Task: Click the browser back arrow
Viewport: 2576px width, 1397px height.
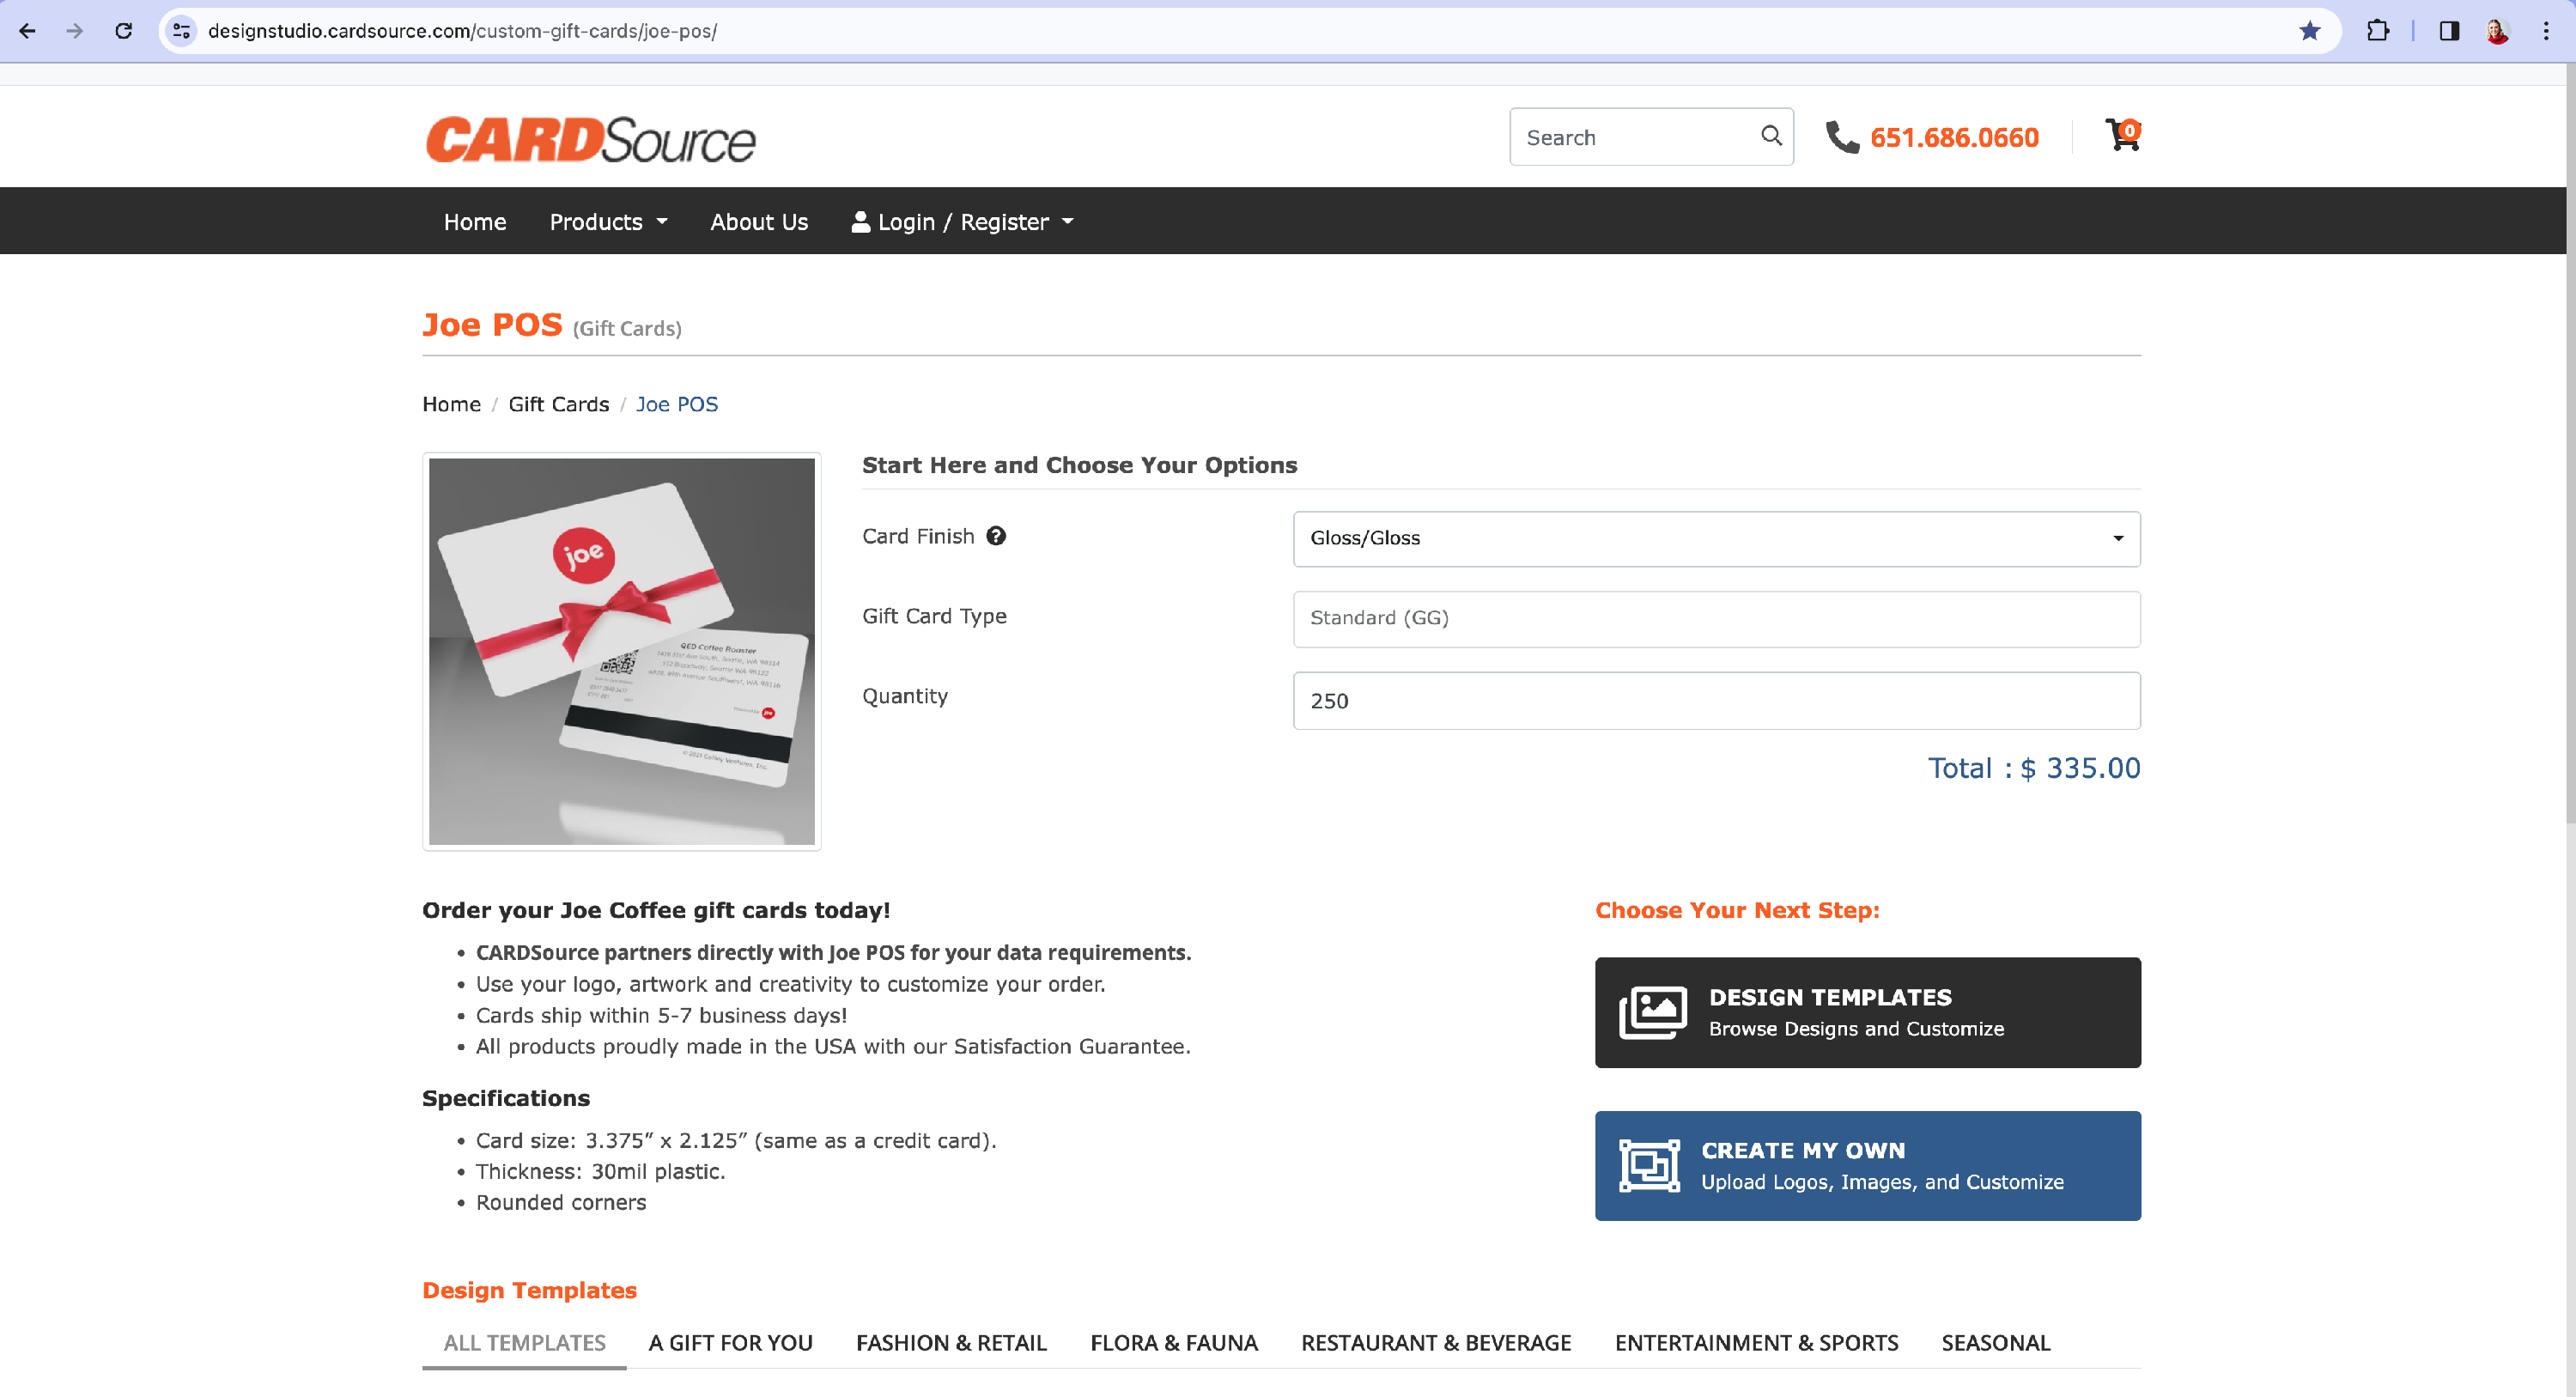Action: tap(27, 31)
